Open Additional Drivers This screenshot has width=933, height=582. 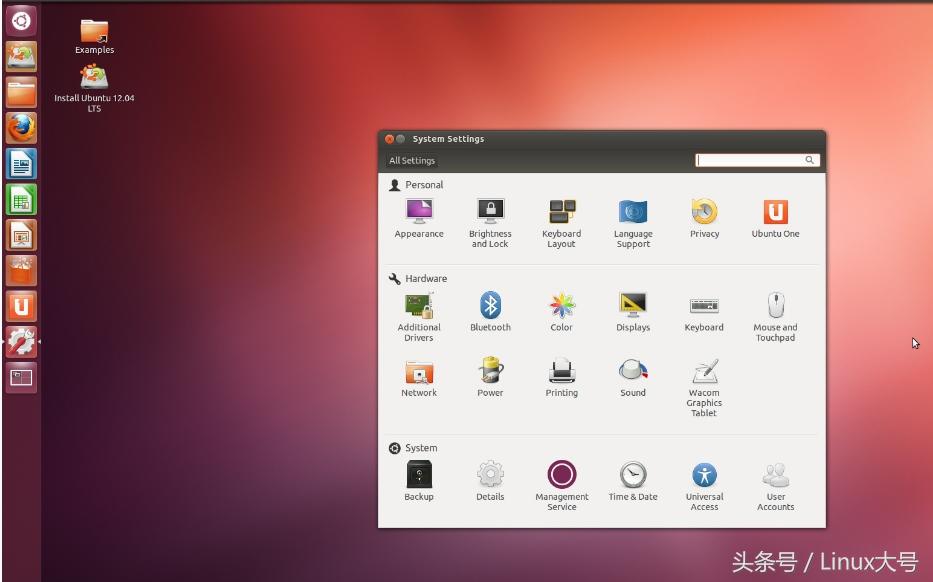(419, 317)
